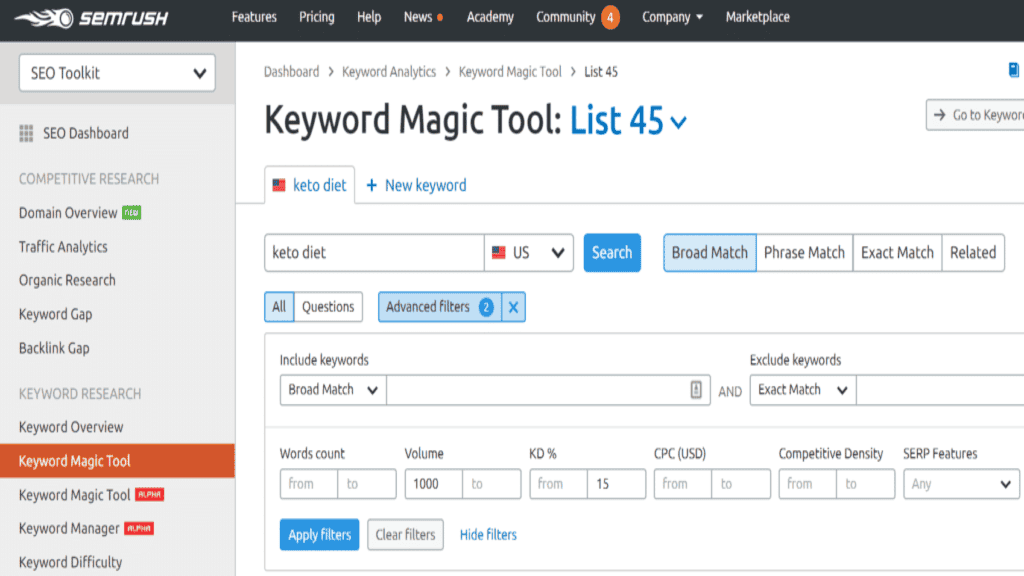
Task: Toggle Phrase Match mode
Action: coord(804,253)
